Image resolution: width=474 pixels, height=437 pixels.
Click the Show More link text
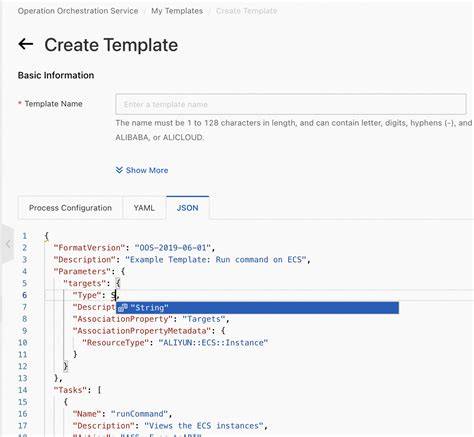[147, 170]
